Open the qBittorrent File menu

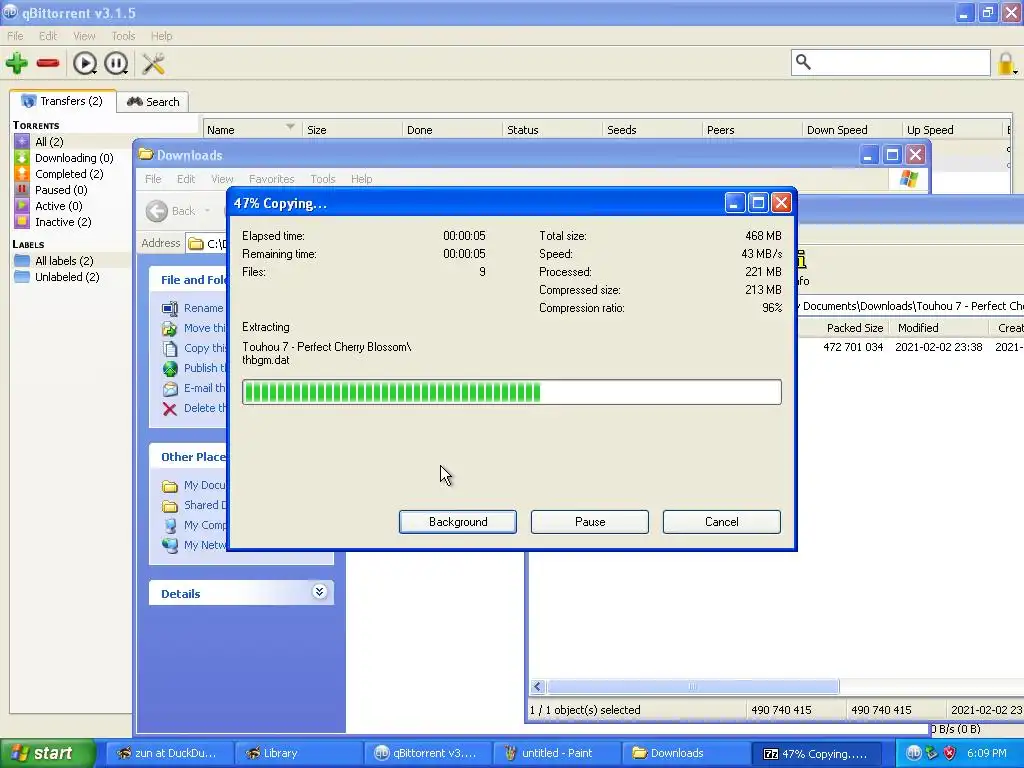coord(15,36)
